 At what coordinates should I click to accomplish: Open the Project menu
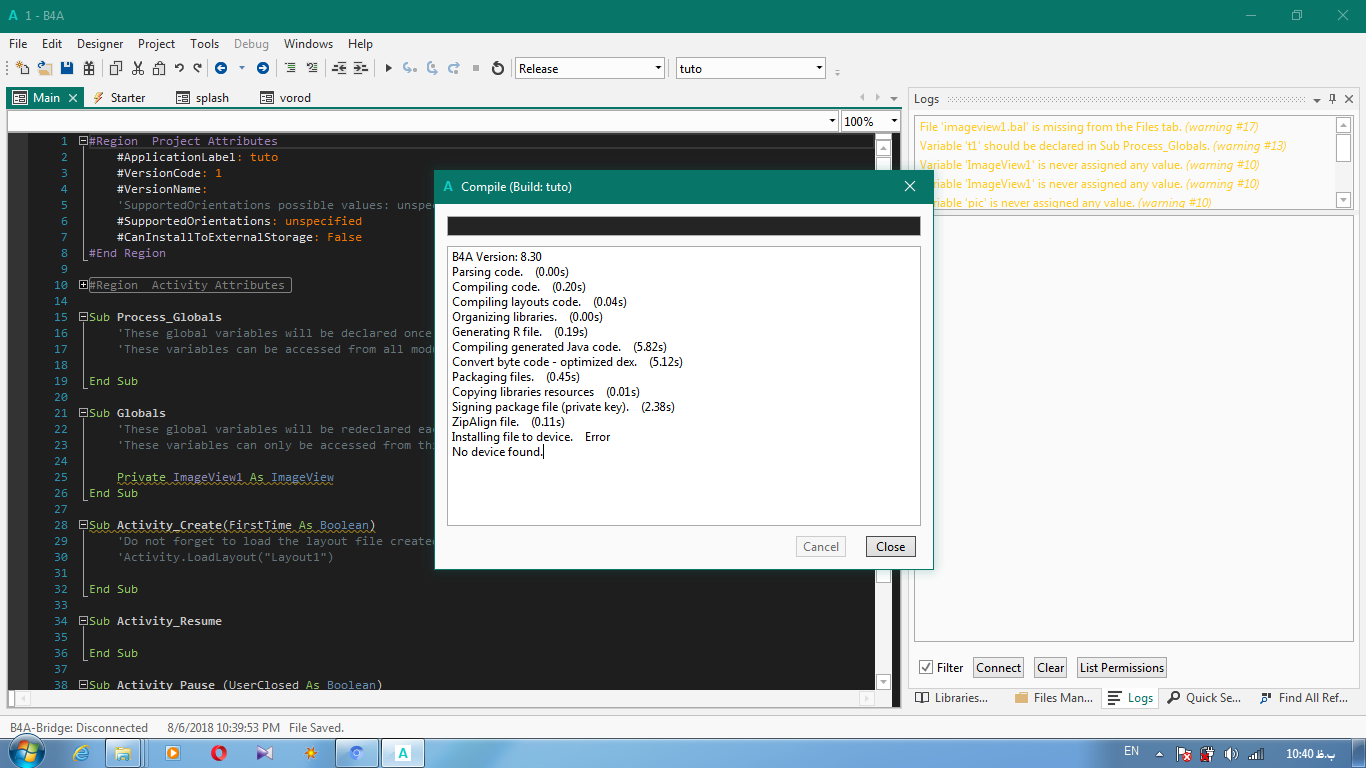point(156,44)
